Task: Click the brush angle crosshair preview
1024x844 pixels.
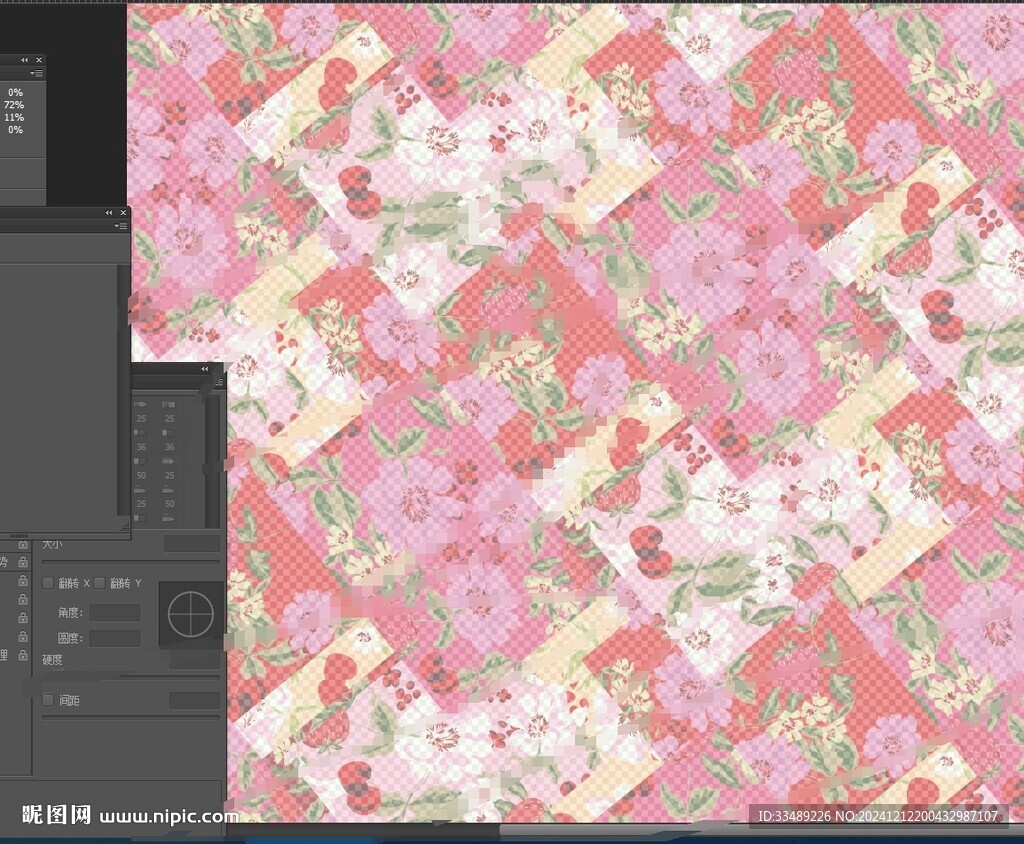Action: pyautogui.click(x=191, y=614)
